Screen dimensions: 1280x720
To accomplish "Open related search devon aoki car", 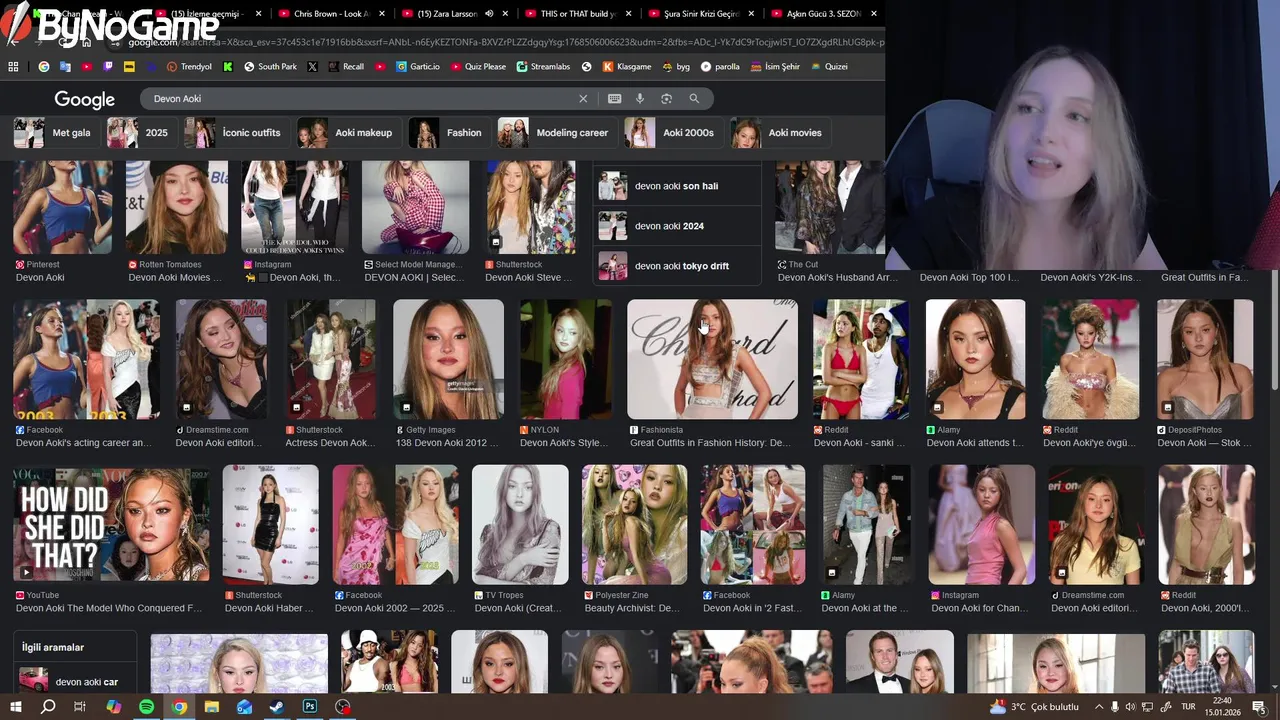I will tap(75, 681).
